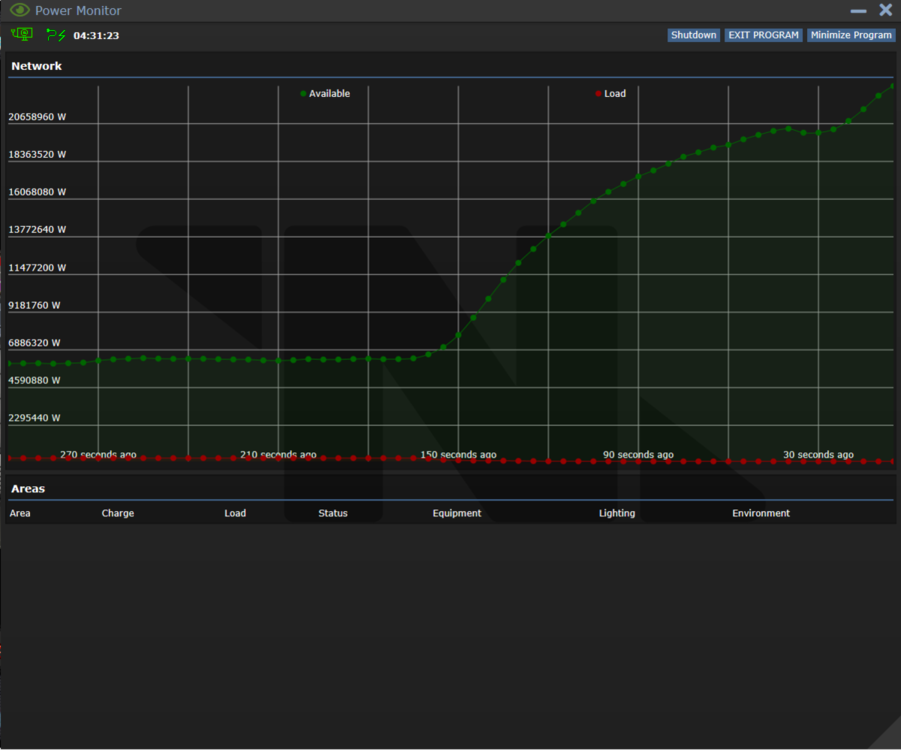Click the red Load legend dot
The image size is (901, 750).
(x=598, y=94)
